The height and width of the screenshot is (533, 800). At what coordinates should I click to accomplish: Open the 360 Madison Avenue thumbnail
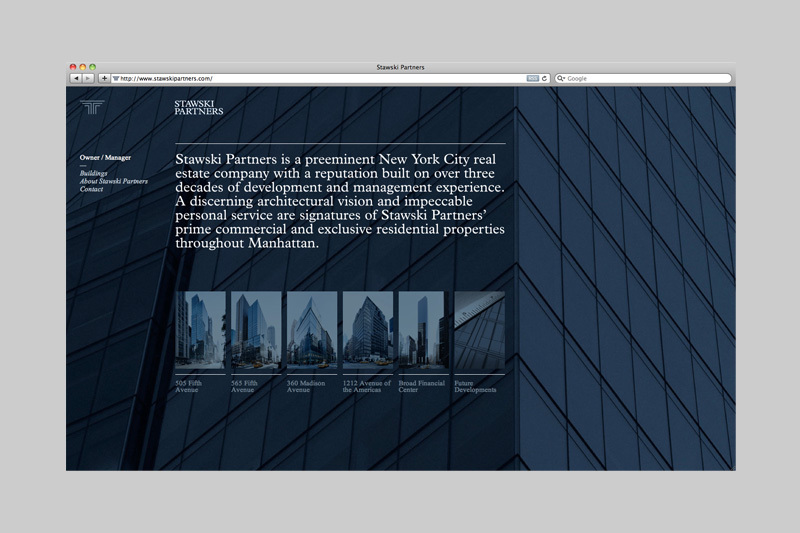312,330
